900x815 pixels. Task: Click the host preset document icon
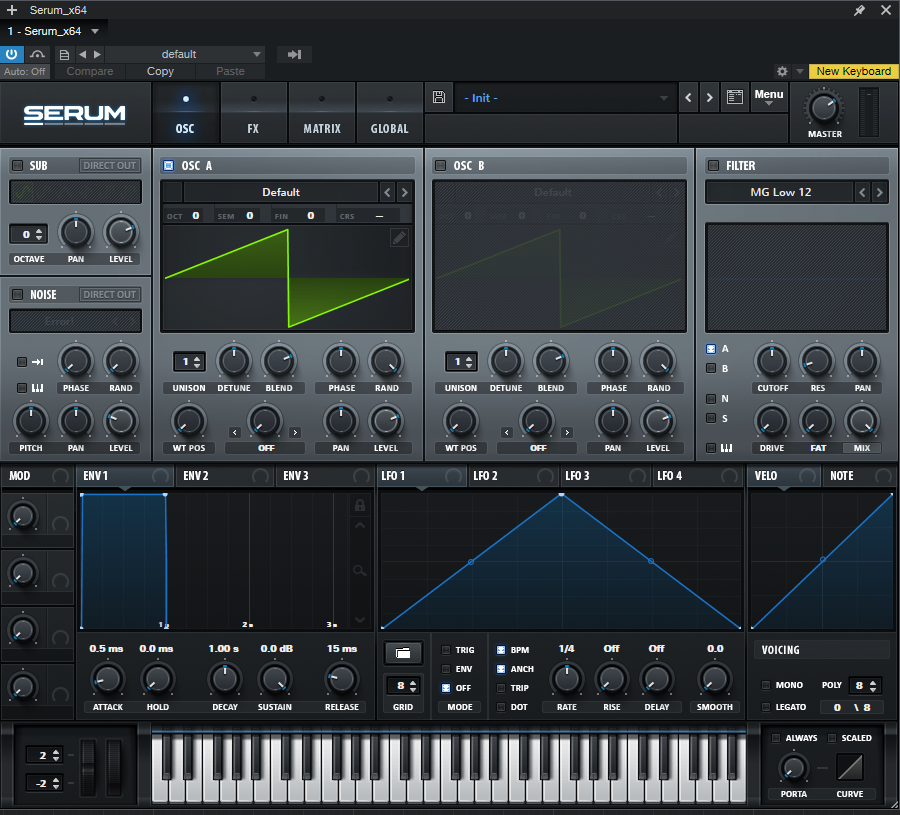(64, 55)
